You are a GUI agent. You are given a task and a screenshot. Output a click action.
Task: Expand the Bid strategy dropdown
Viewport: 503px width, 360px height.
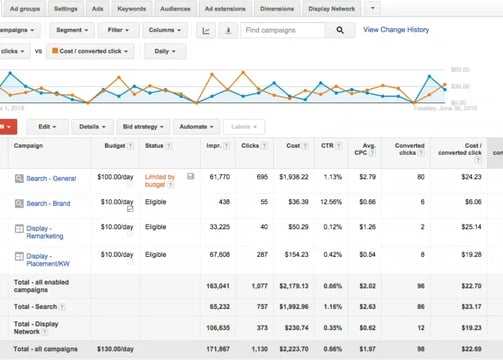click(143, 127)
